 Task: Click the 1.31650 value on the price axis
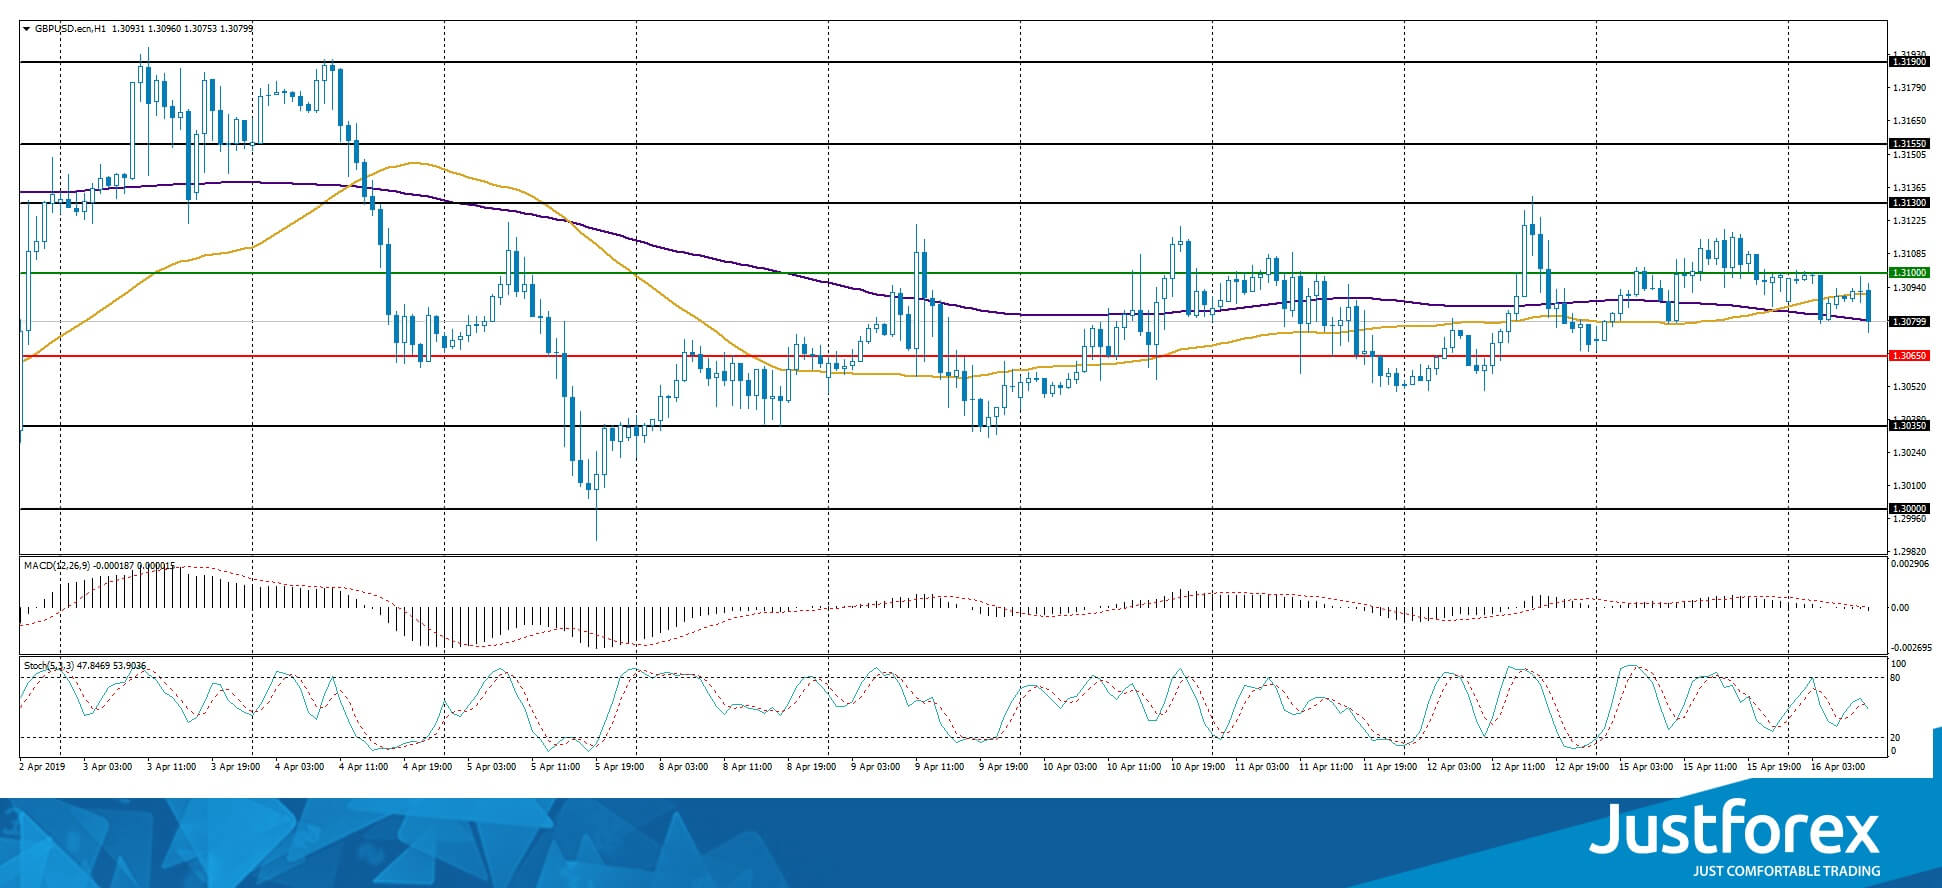1909,121
